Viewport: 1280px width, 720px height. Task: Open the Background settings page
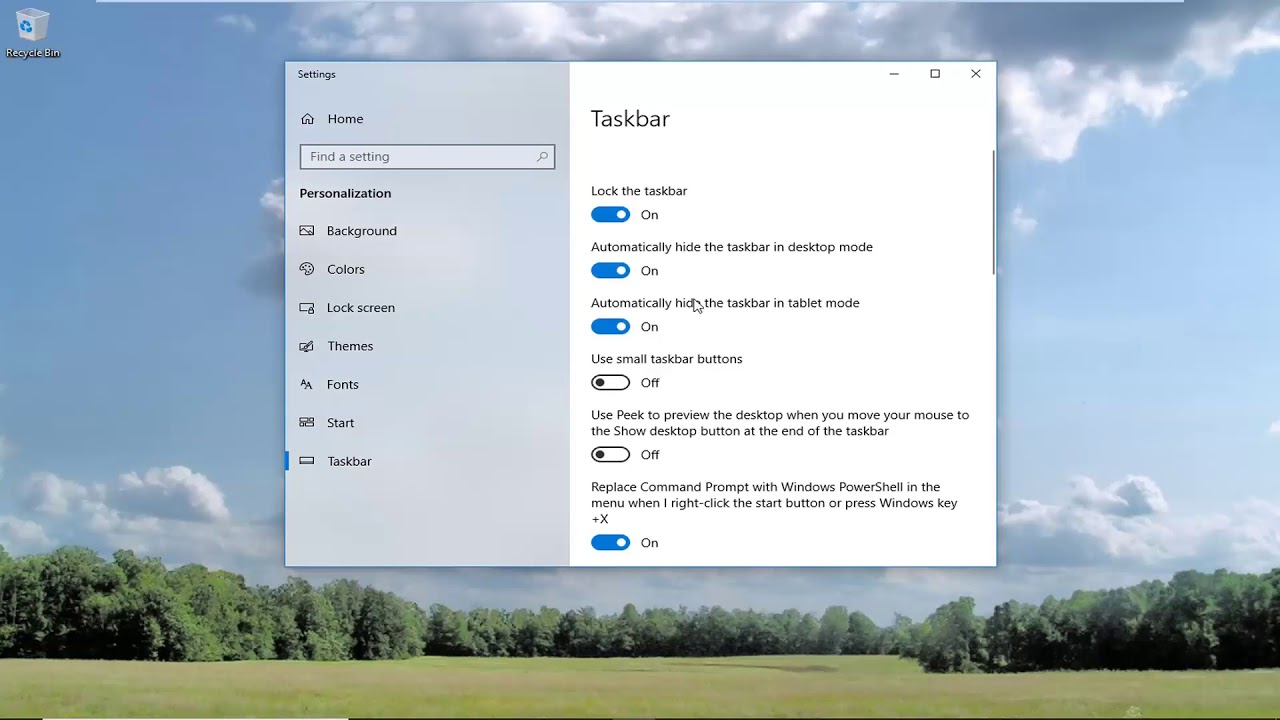pos(427,231)
